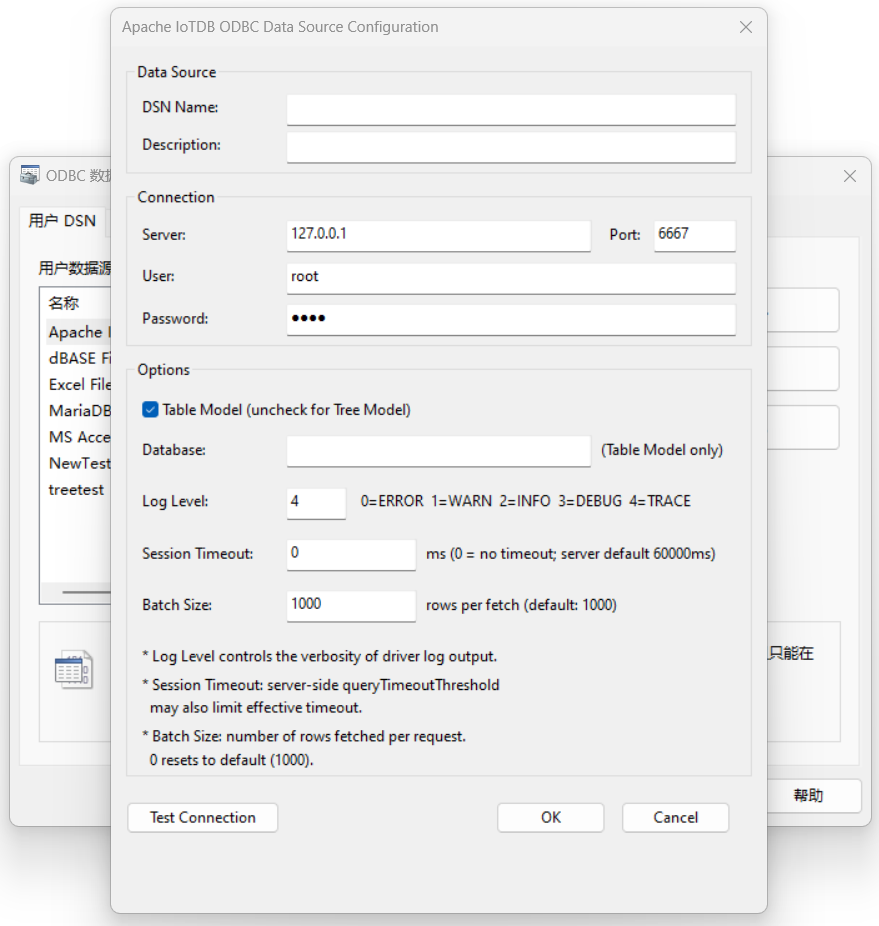879x926 pixels.
Task: Click the ODBC administrator window icon
Action: pos(30,175)
